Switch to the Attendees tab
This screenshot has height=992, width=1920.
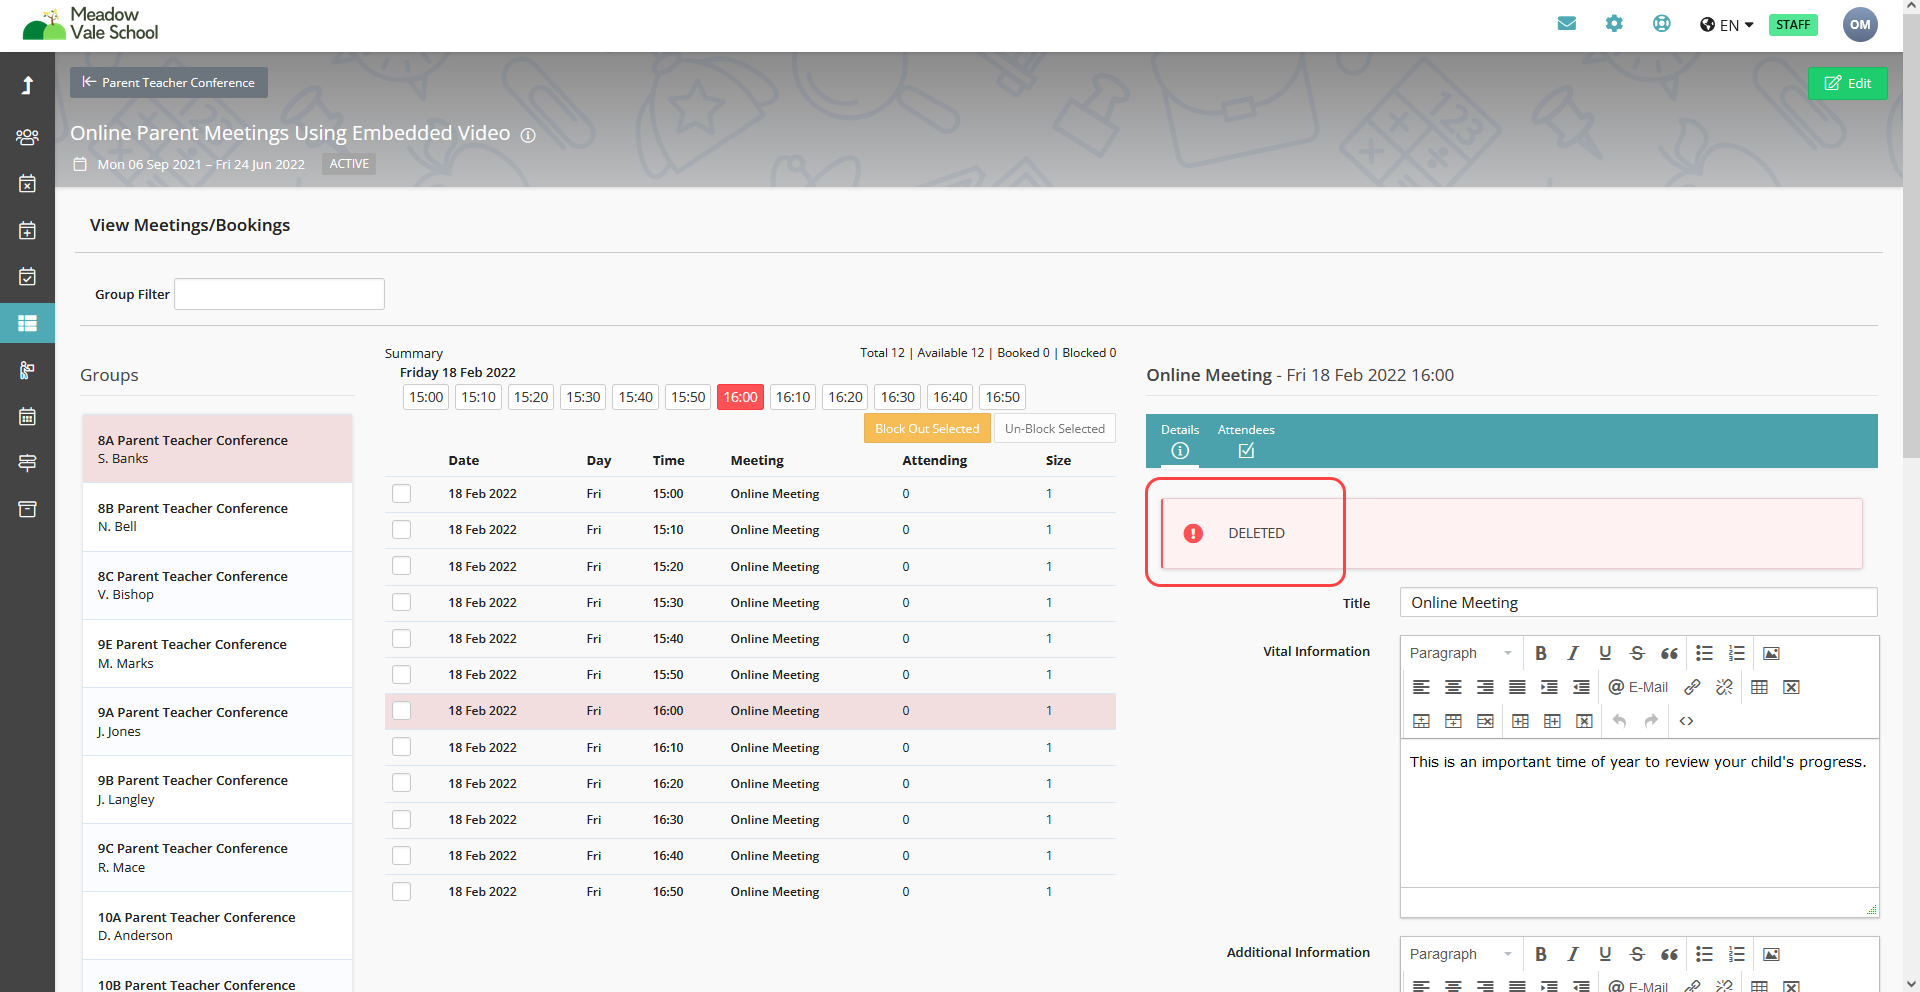pyautogui.click(x=1246, y=440)
